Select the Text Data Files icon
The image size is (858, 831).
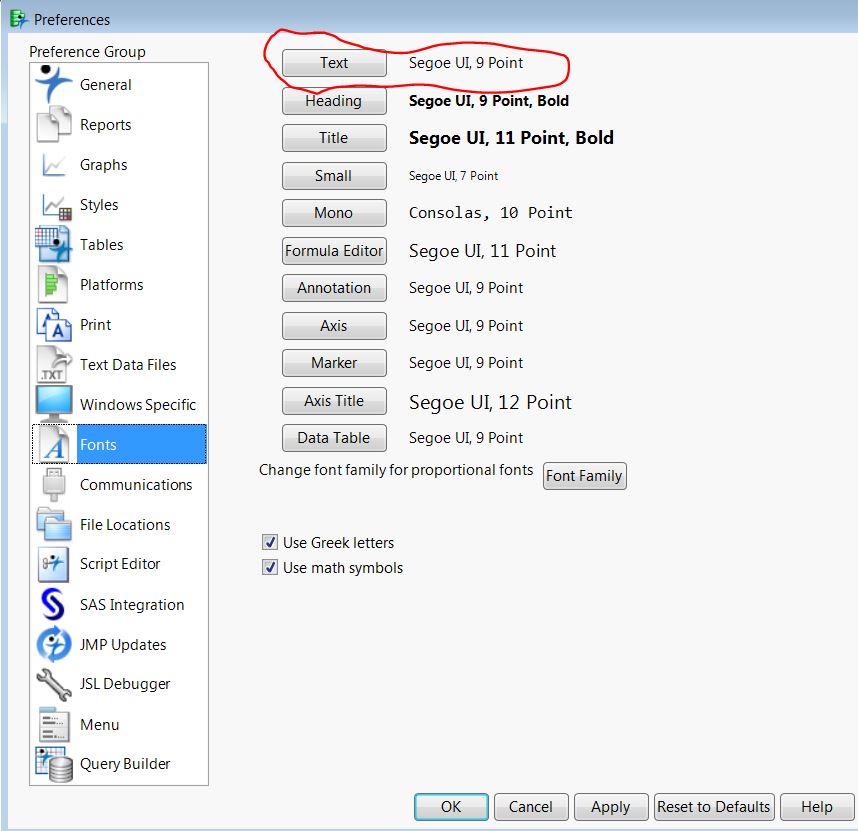coord(52,364)
